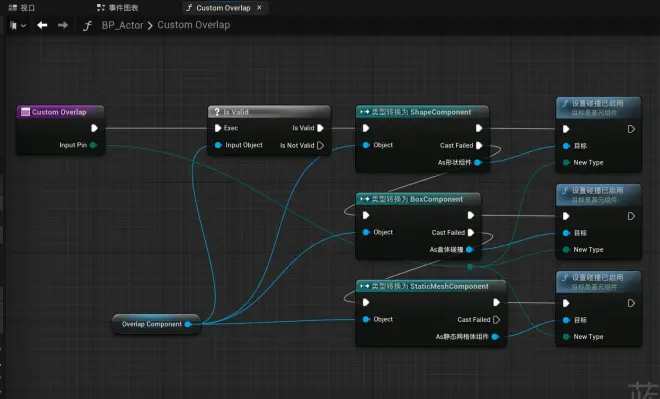The height and width of the screenshot is (399, 660).
Task: Select the bottom 设置碰撞已启用 node header
Action: [x=599, y=282]
